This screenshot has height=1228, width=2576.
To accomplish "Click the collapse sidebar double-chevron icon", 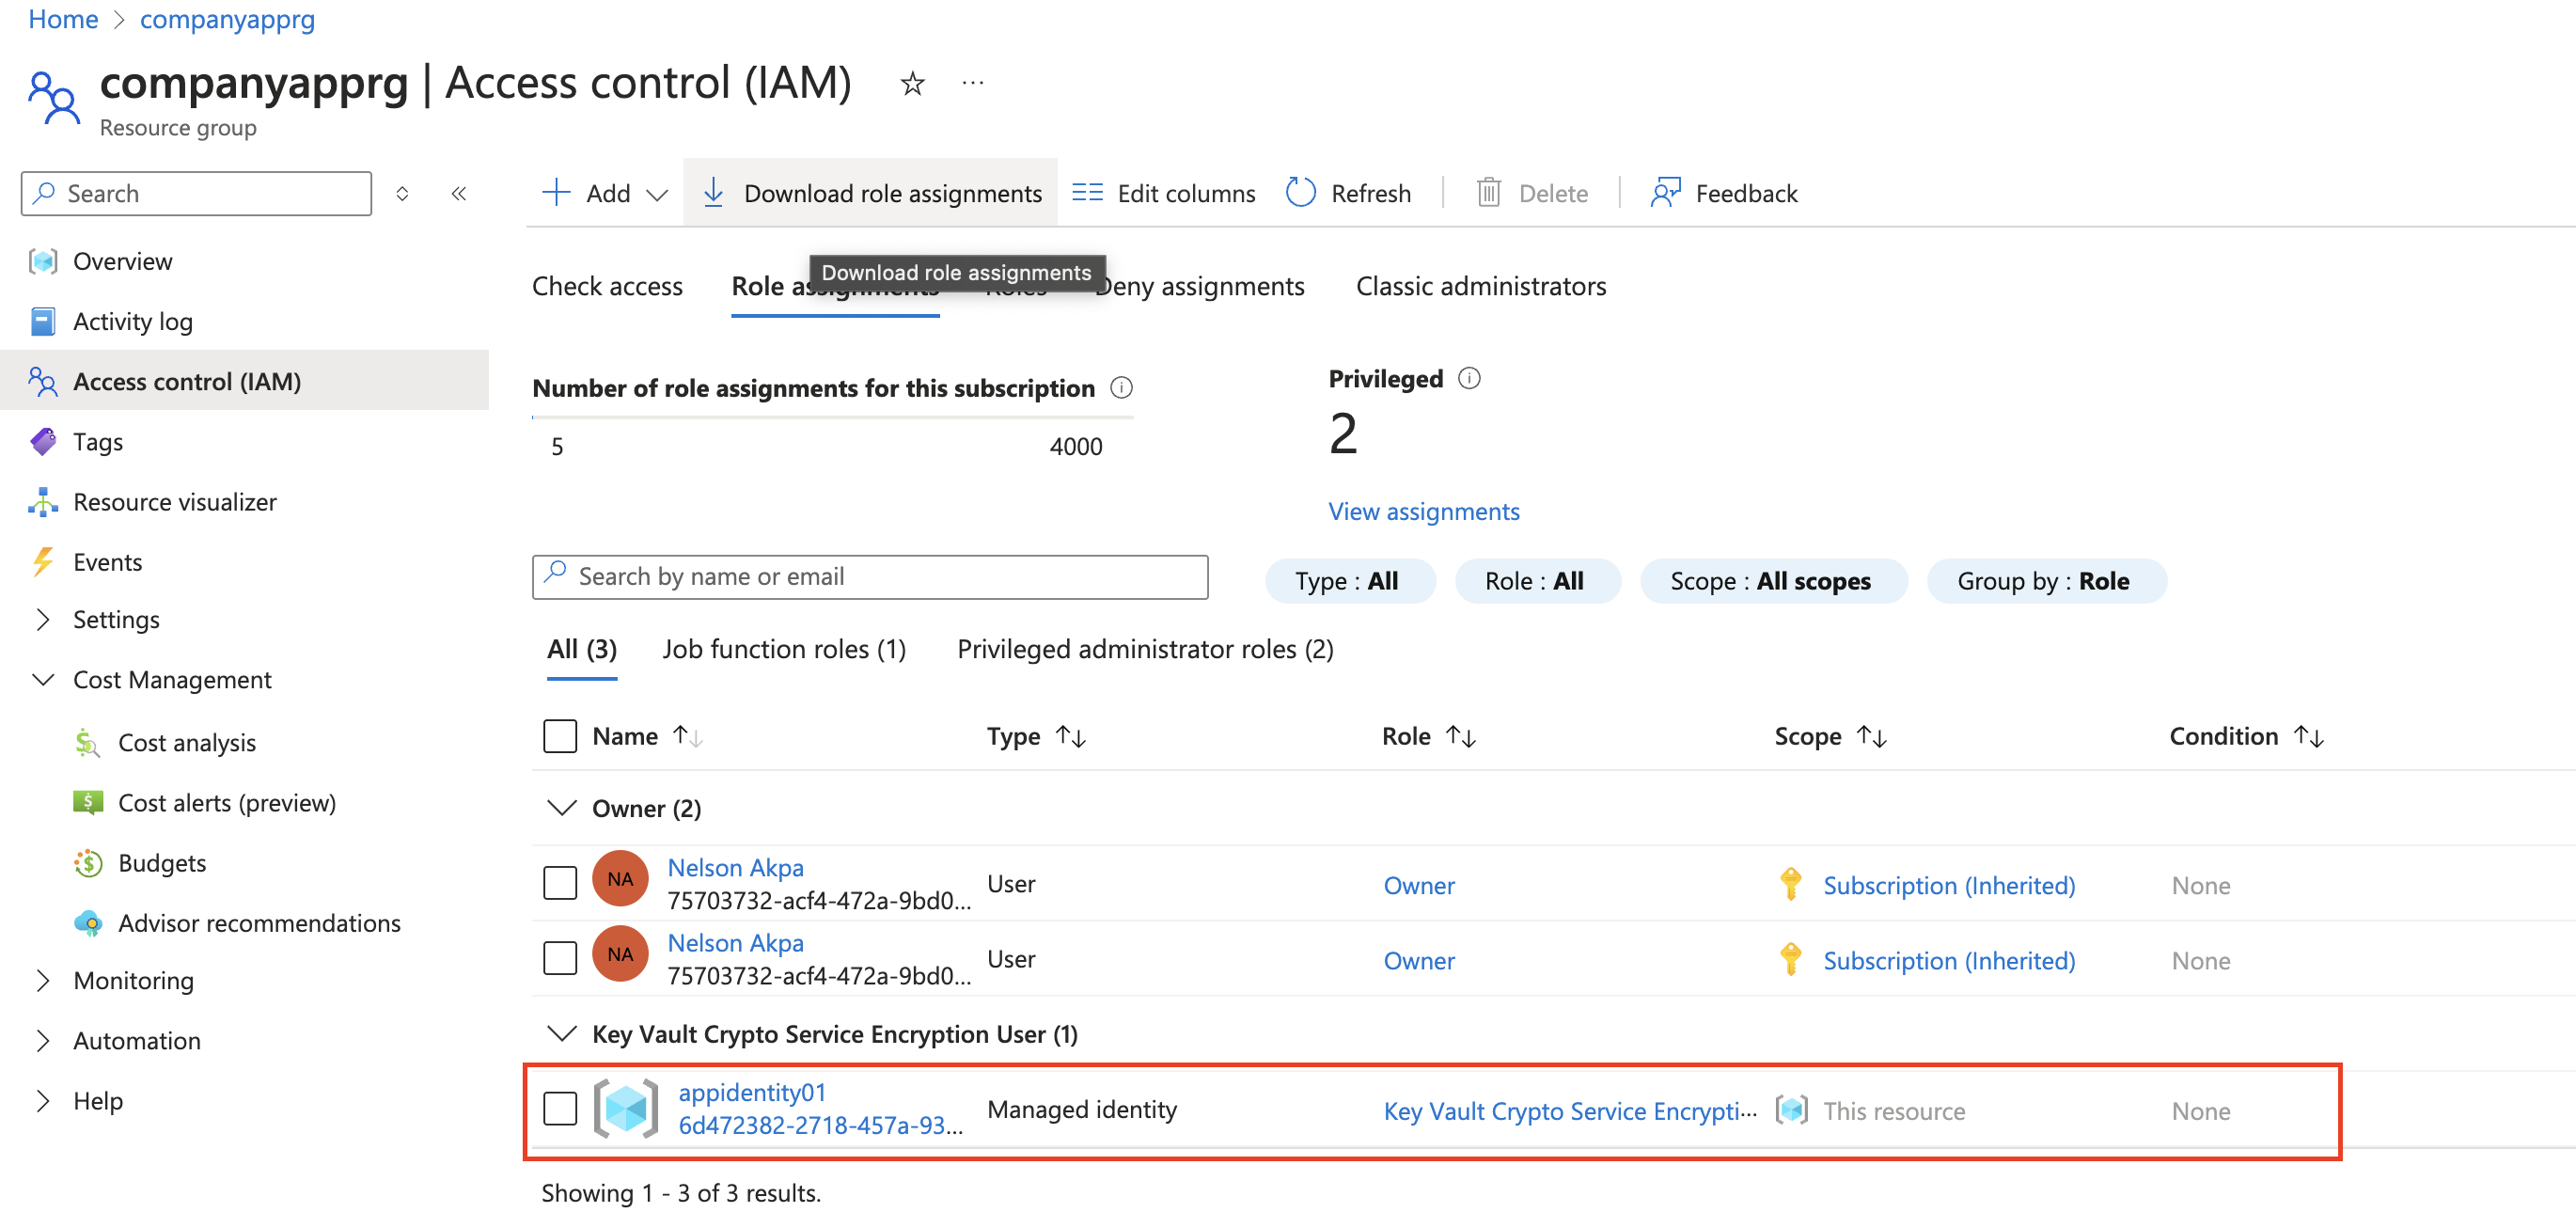I will [x=459, y=194].
